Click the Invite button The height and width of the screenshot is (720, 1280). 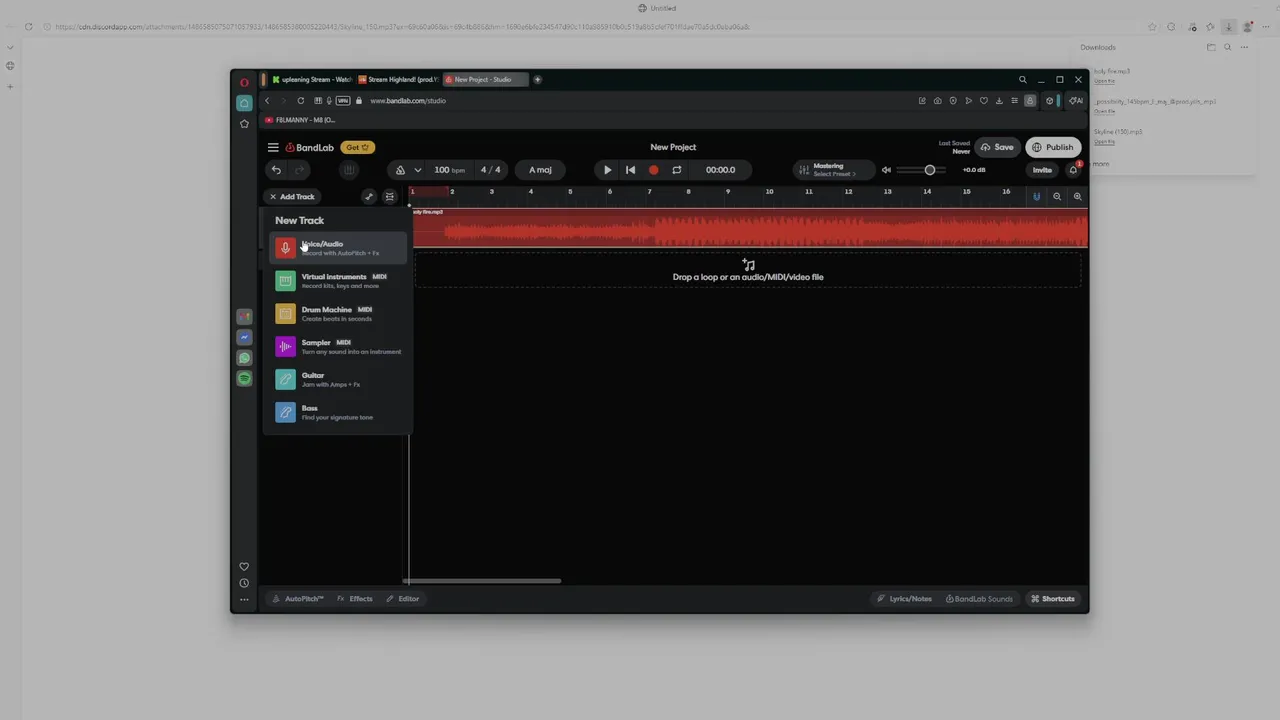pos(1042,170)
